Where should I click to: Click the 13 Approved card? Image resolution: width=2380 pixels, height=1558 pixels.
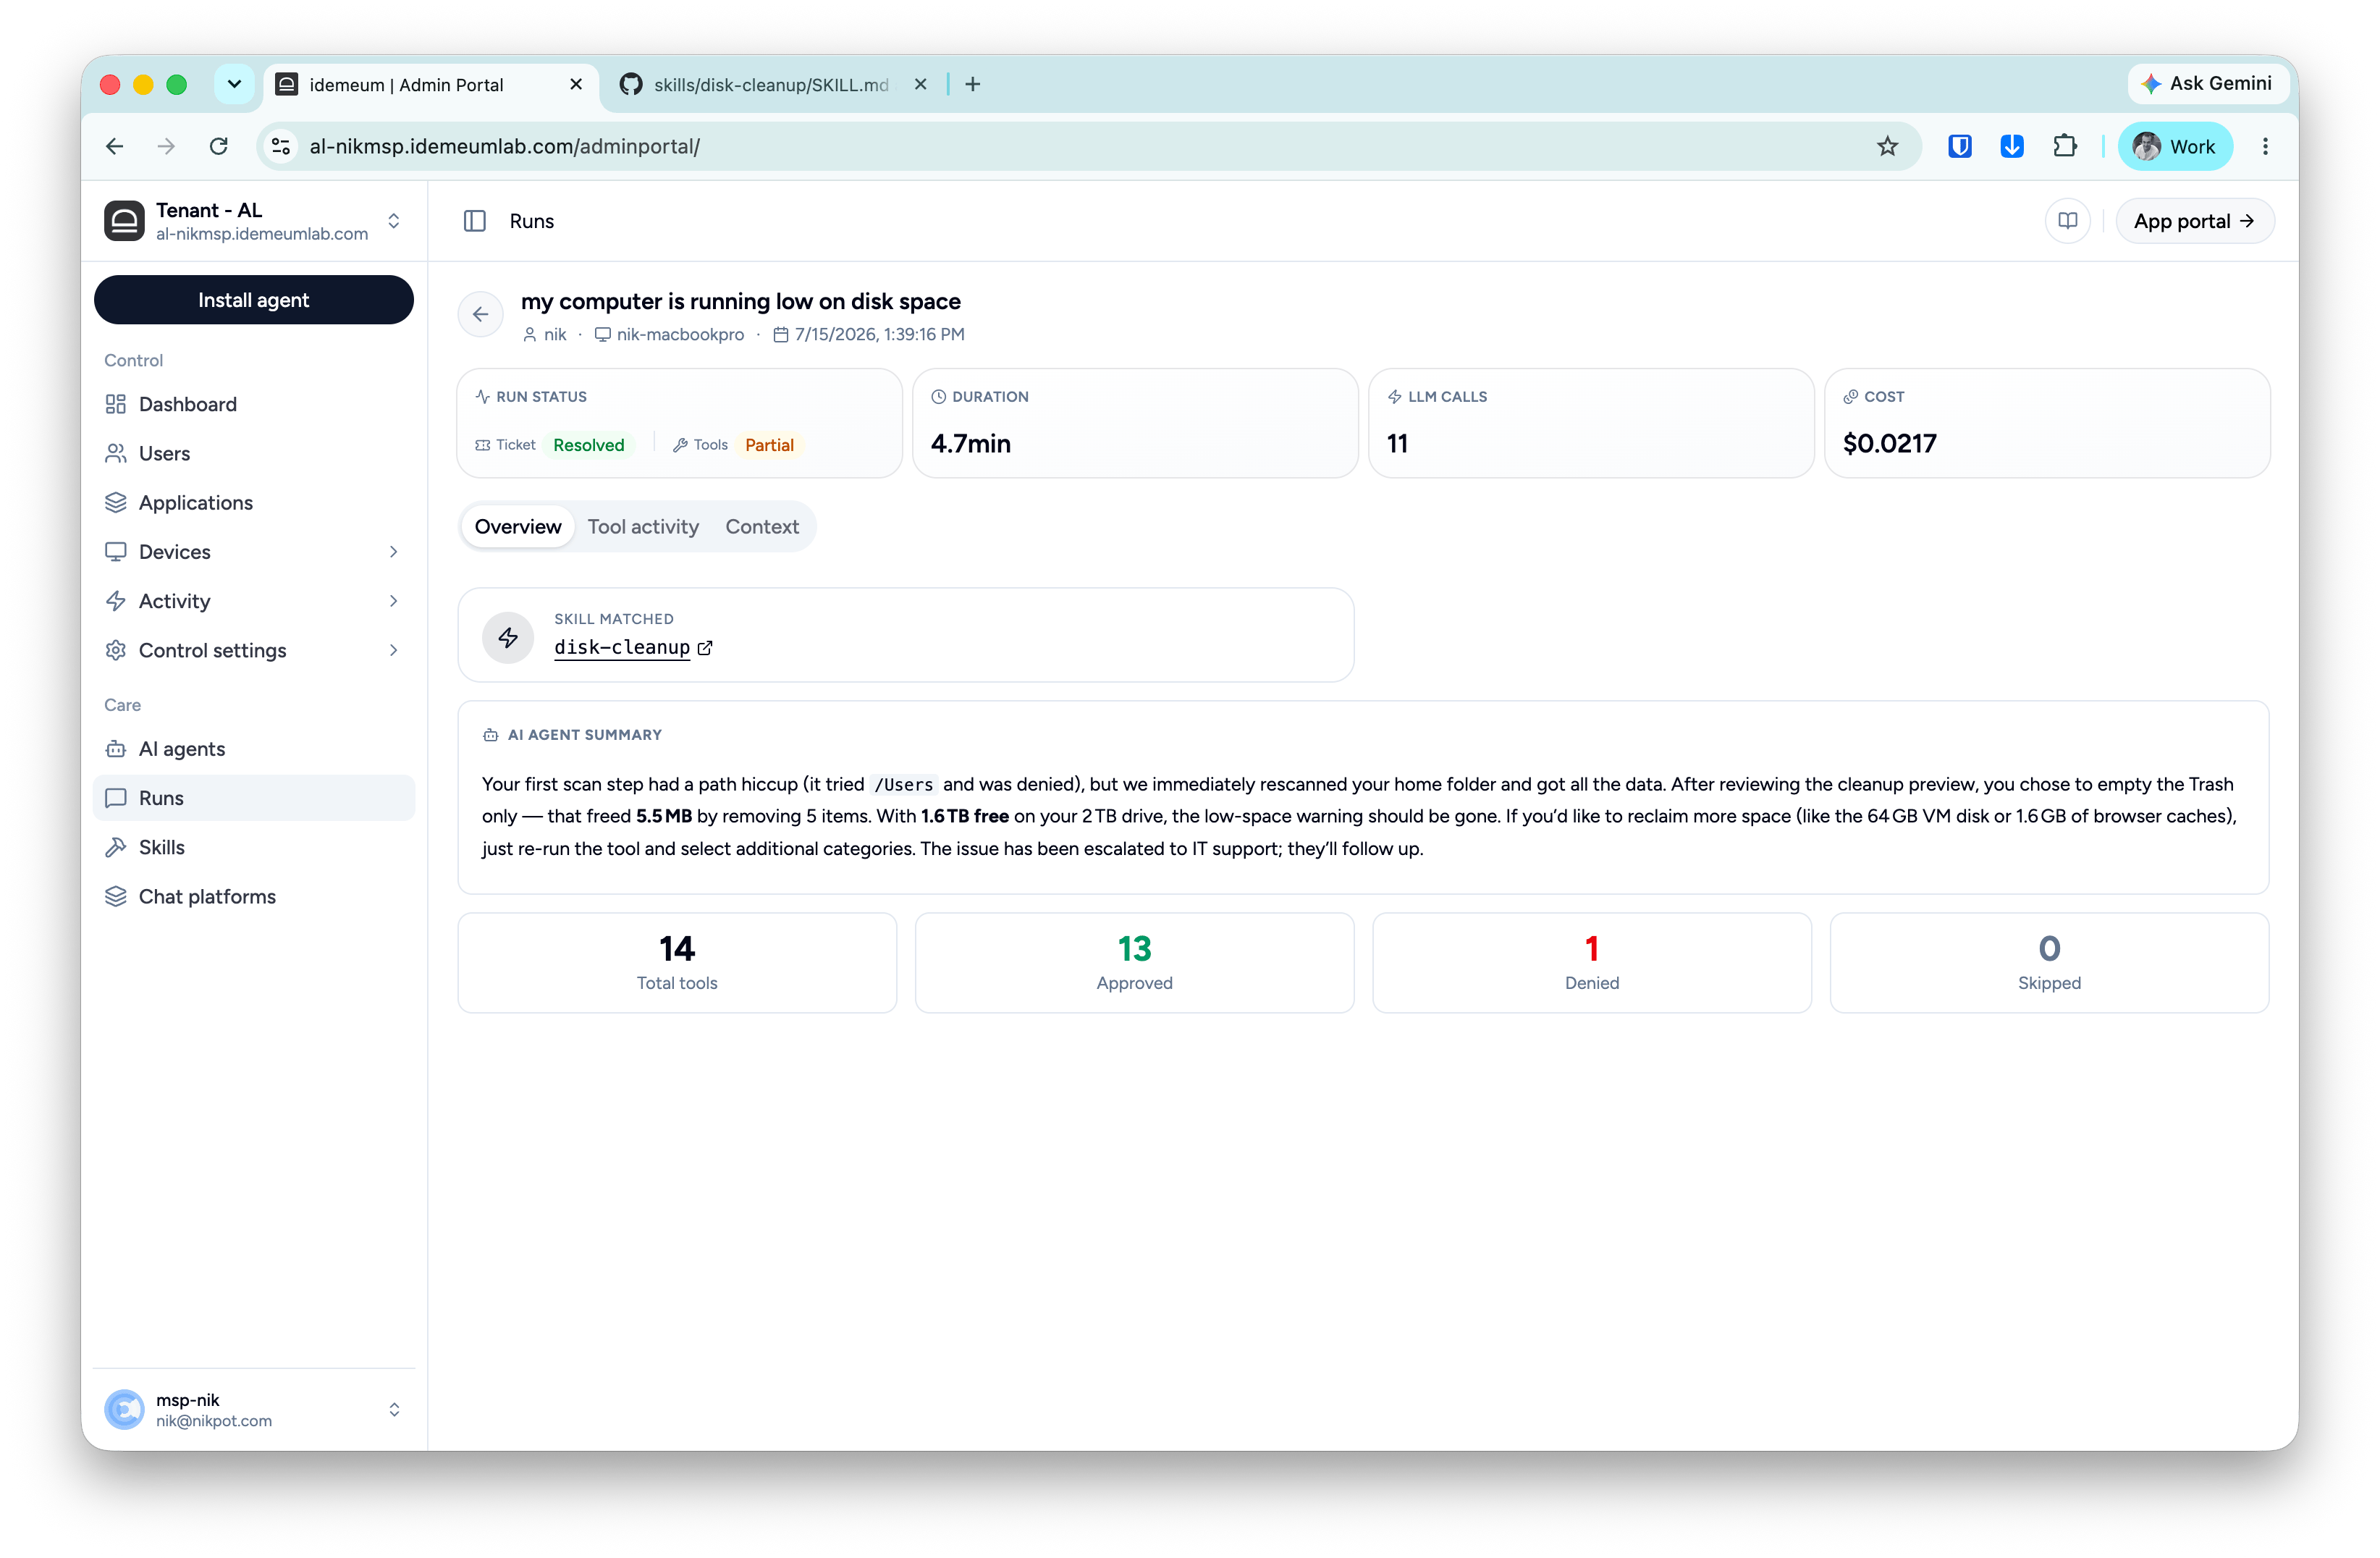[x=1134, y=962]
